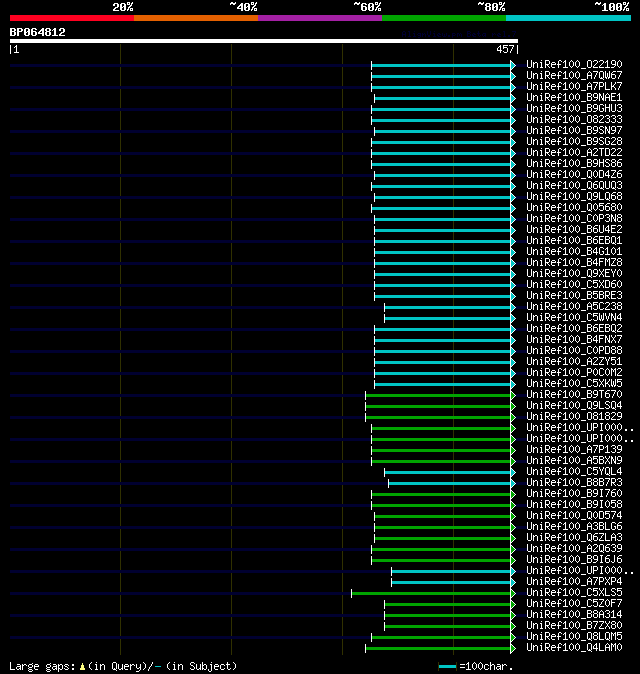Click the UniRef100_A7PXP4 label

point(574,582)
